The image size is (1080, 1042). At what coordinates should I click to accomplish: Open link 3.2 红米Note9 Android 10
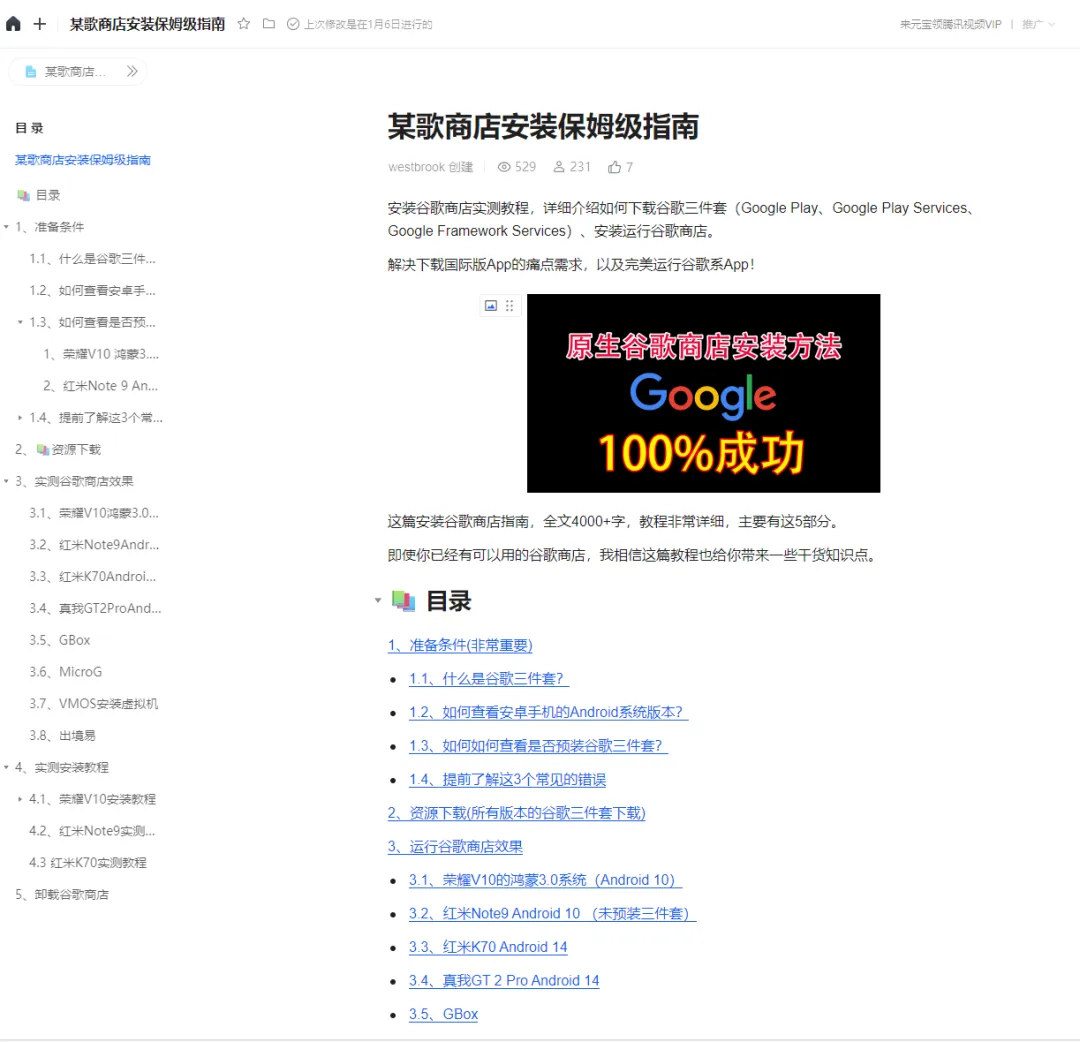(552, 913)
